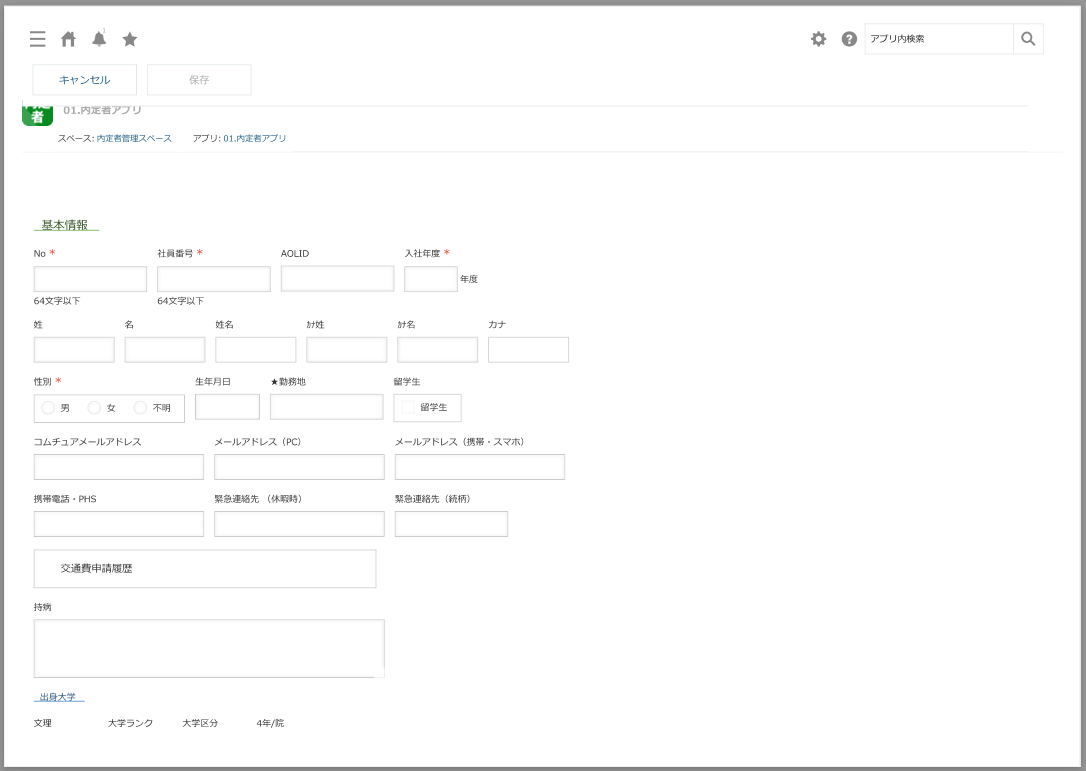Click in the アプリ内検索 search box
This screenshot has height=771, width=1086.
pos(938,39)
